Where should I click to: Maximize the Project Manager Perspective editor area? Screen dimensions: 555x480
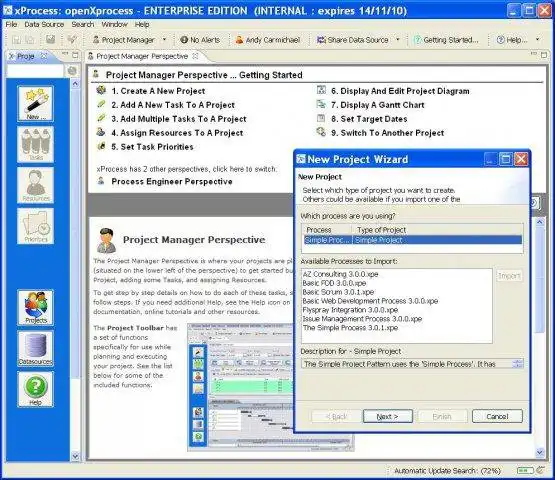click(544, 55)
